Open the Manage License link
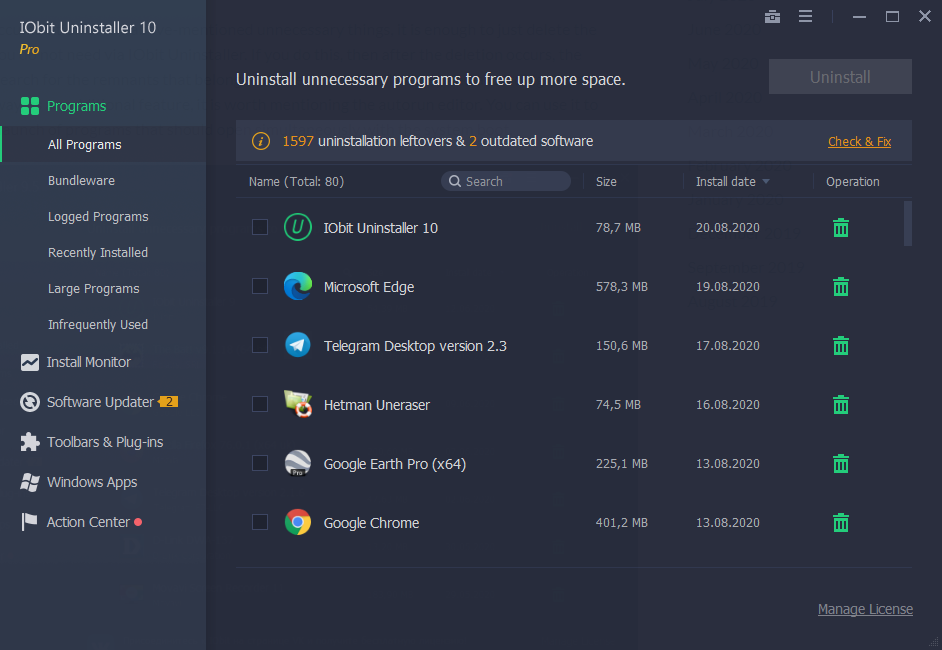 click(865, 609)
